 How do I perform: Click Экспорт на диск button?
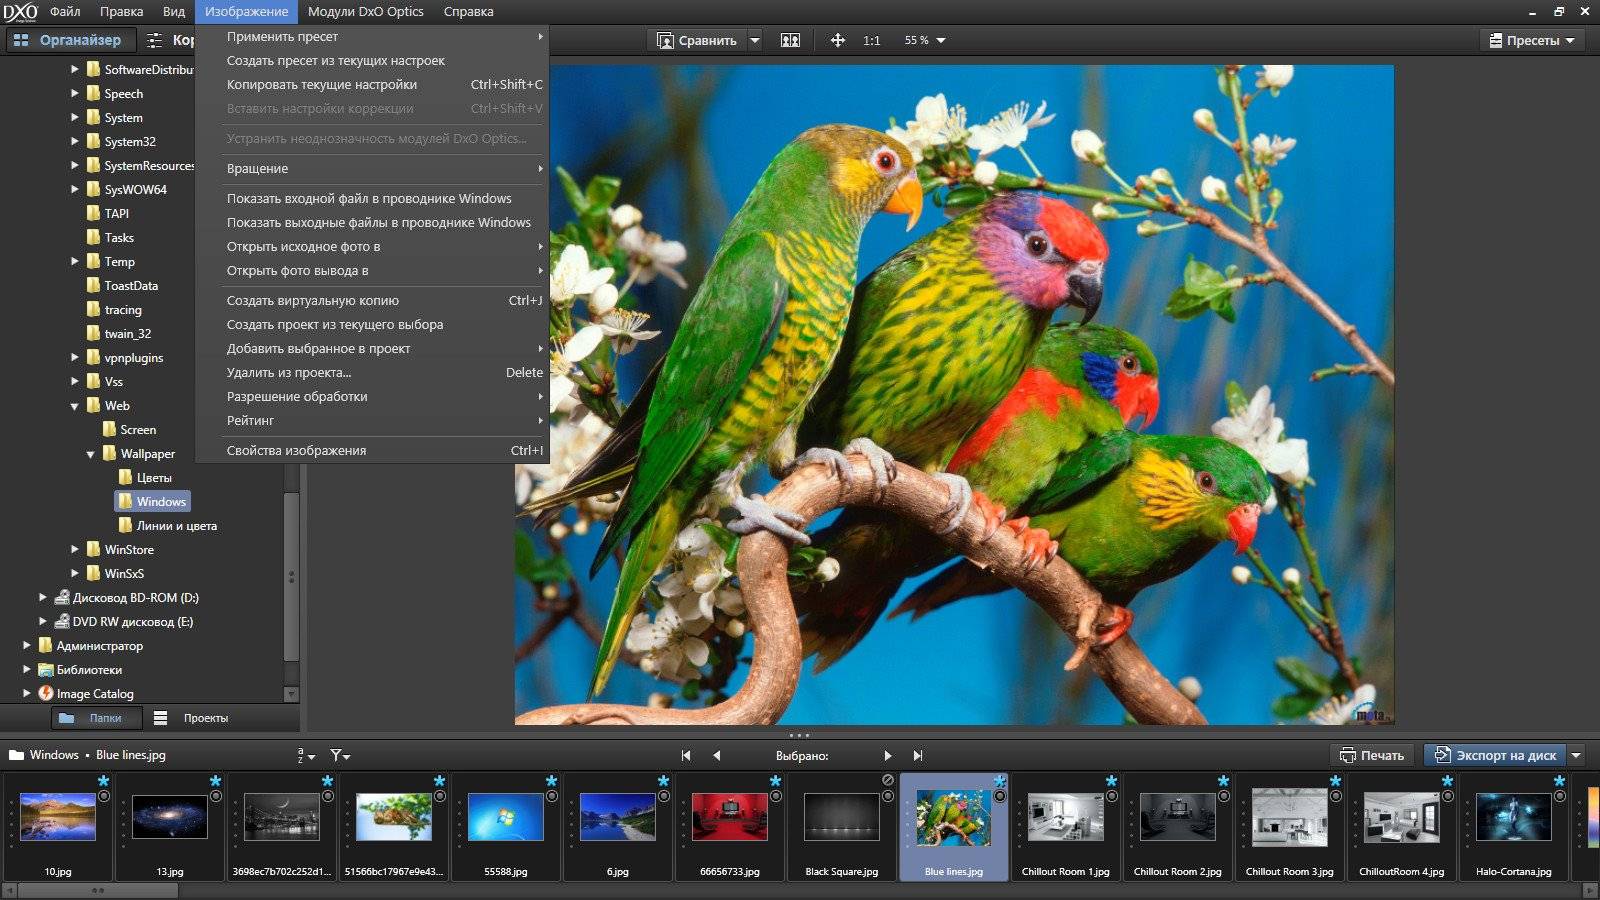pyautogui.click(x=1495, y=755)
